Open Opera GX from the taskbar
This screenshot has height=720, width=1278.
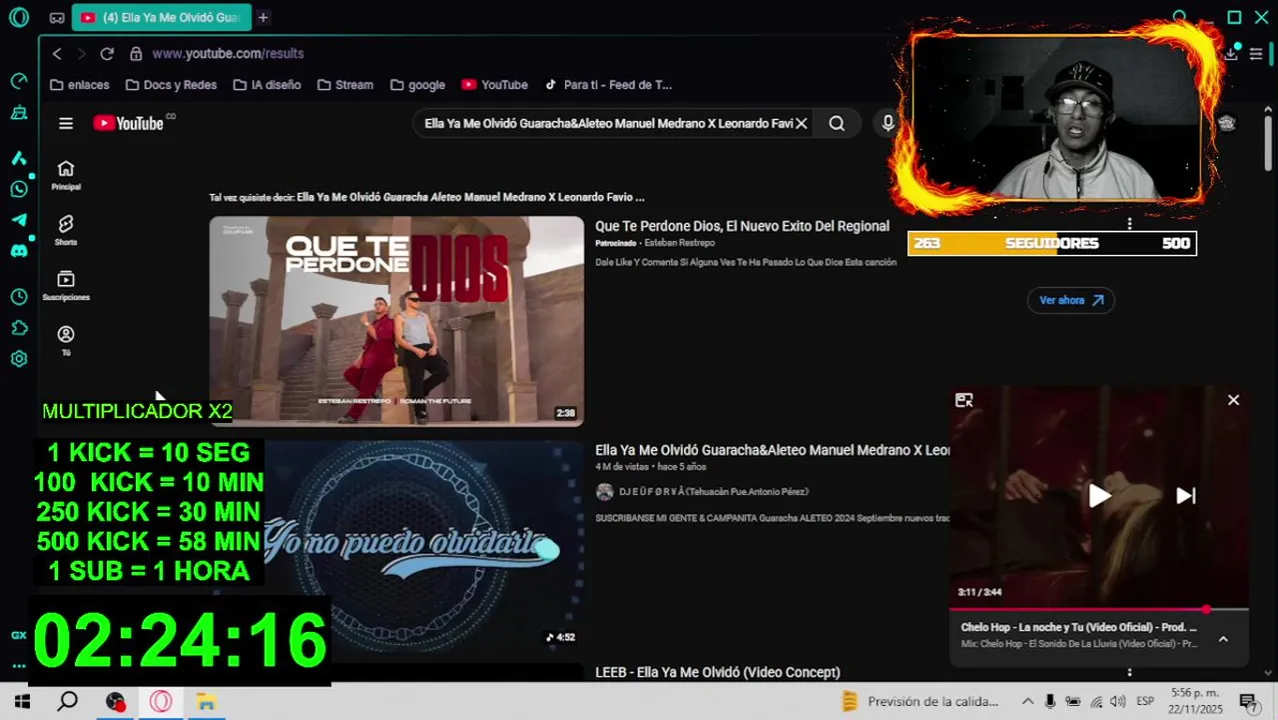click(160, 701)
